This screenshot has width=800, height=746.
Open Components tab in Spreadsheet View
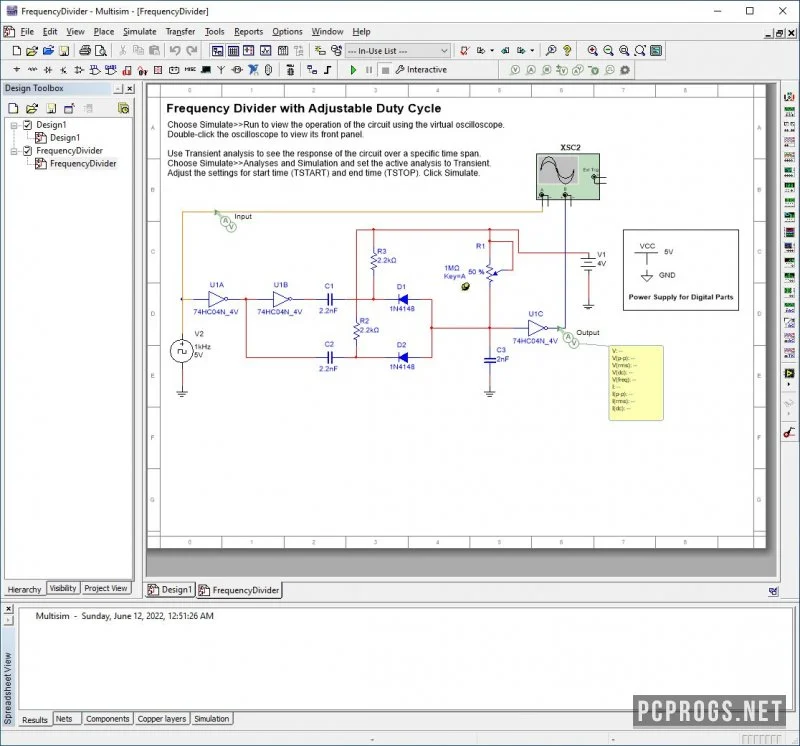pyautogui.click(x=107, y=718)
